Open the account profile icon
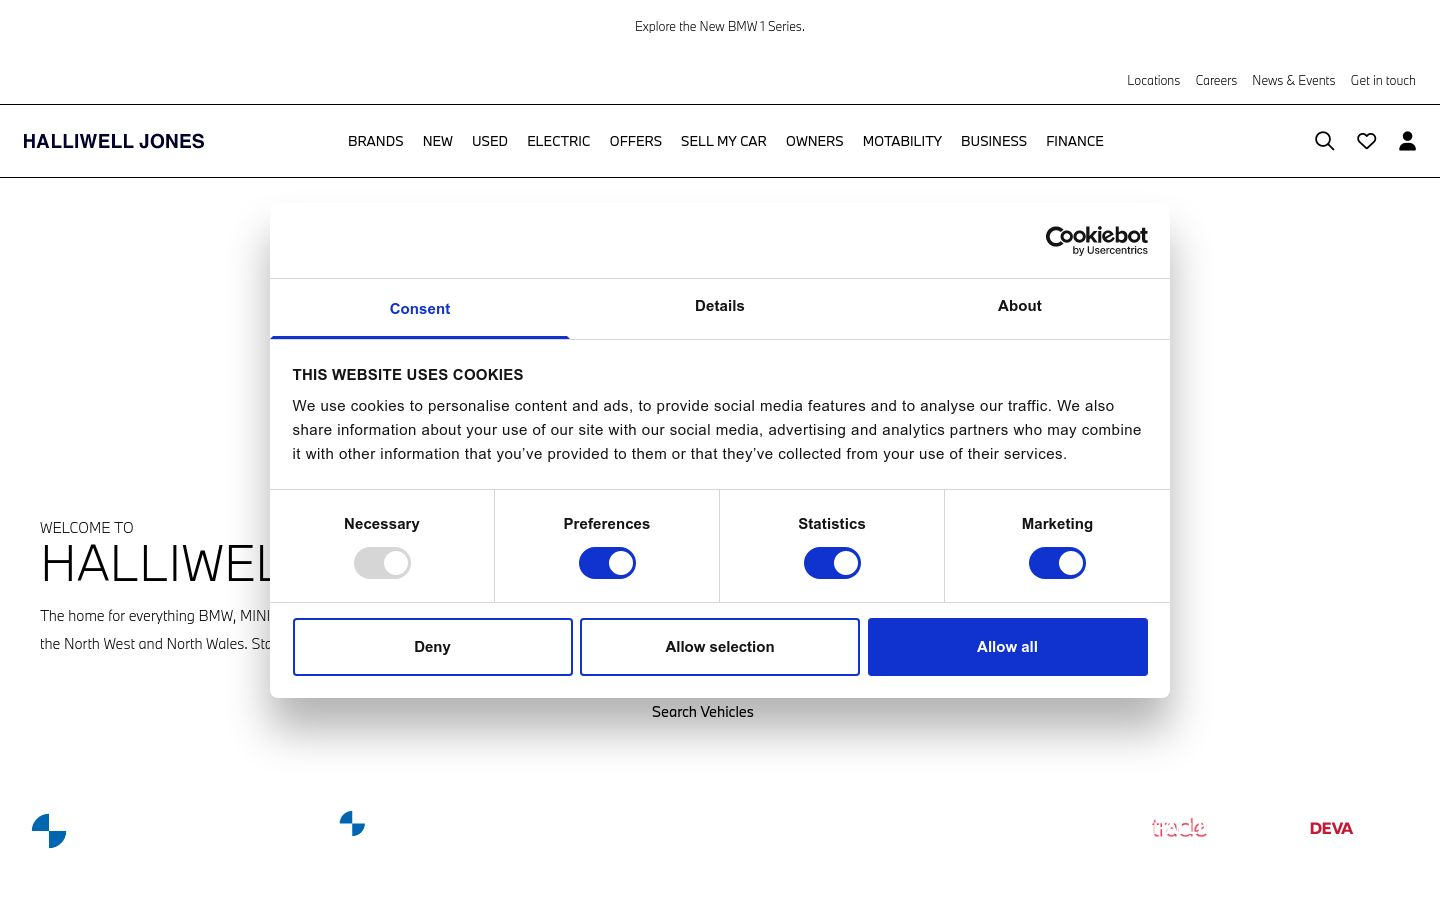This screenshot has width=1440, height=900. (x=1407, y=141)
